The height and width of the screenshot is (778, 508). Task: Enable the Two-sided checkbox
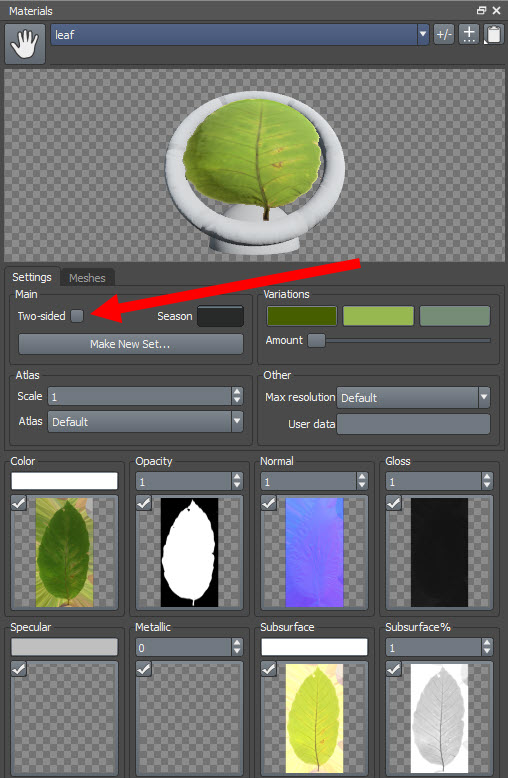coord(77,316)
